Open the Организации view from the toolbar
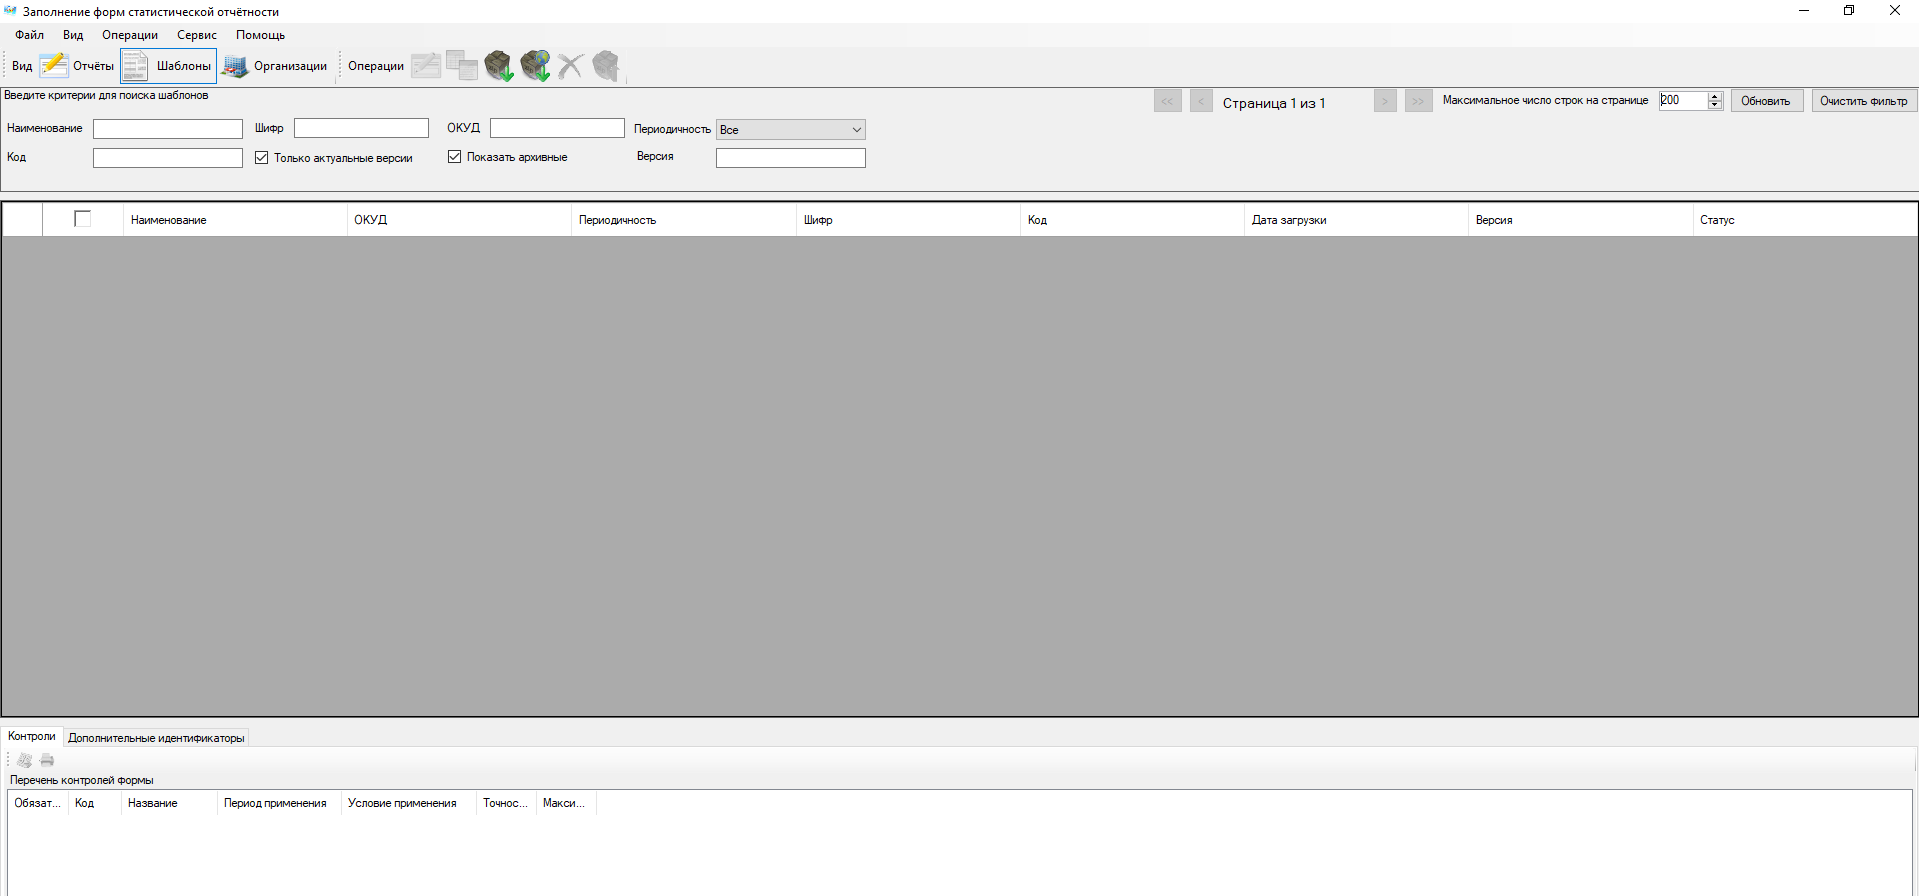 pos(275,66)
